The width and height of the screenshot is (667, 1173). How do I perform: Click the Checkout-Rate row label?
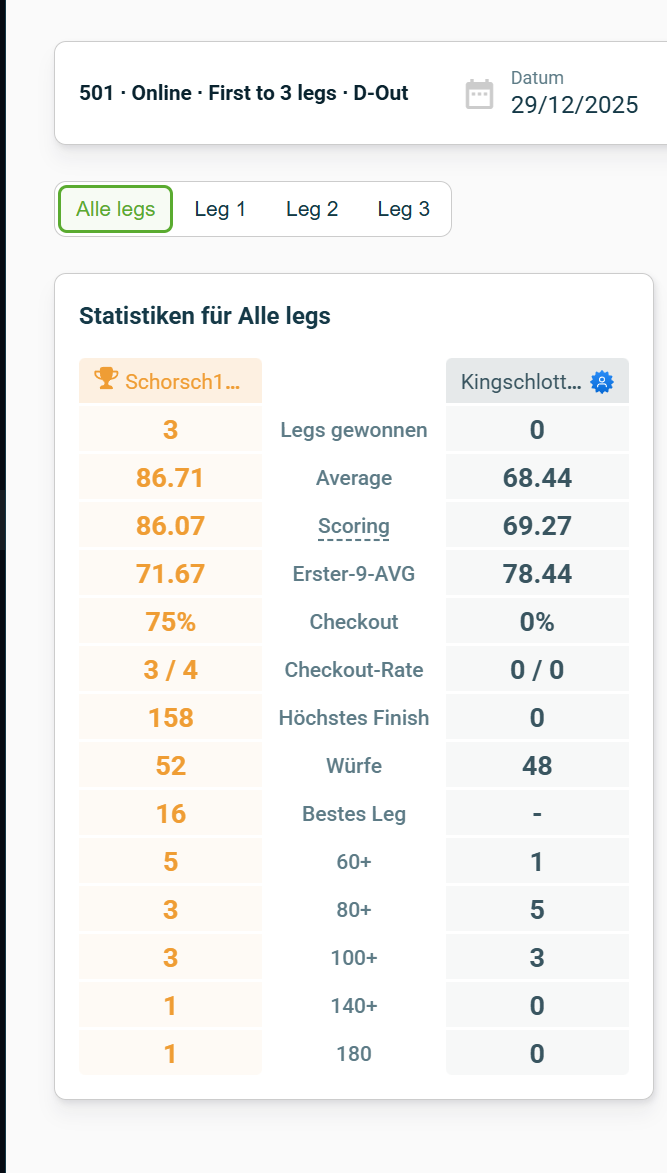(353, 669)
